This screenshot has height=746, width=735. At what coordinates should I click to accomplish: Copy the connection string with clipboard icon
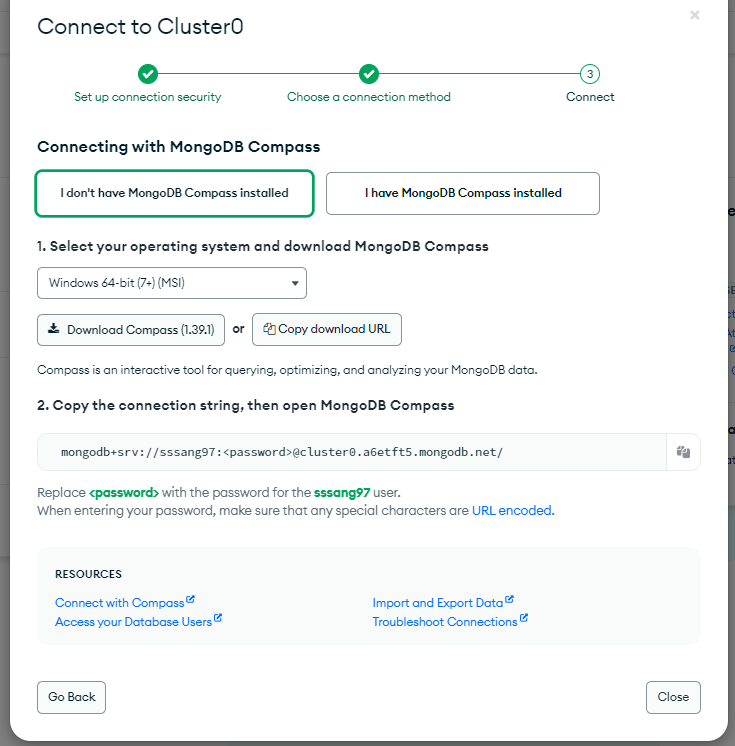[x=683, y=452]
